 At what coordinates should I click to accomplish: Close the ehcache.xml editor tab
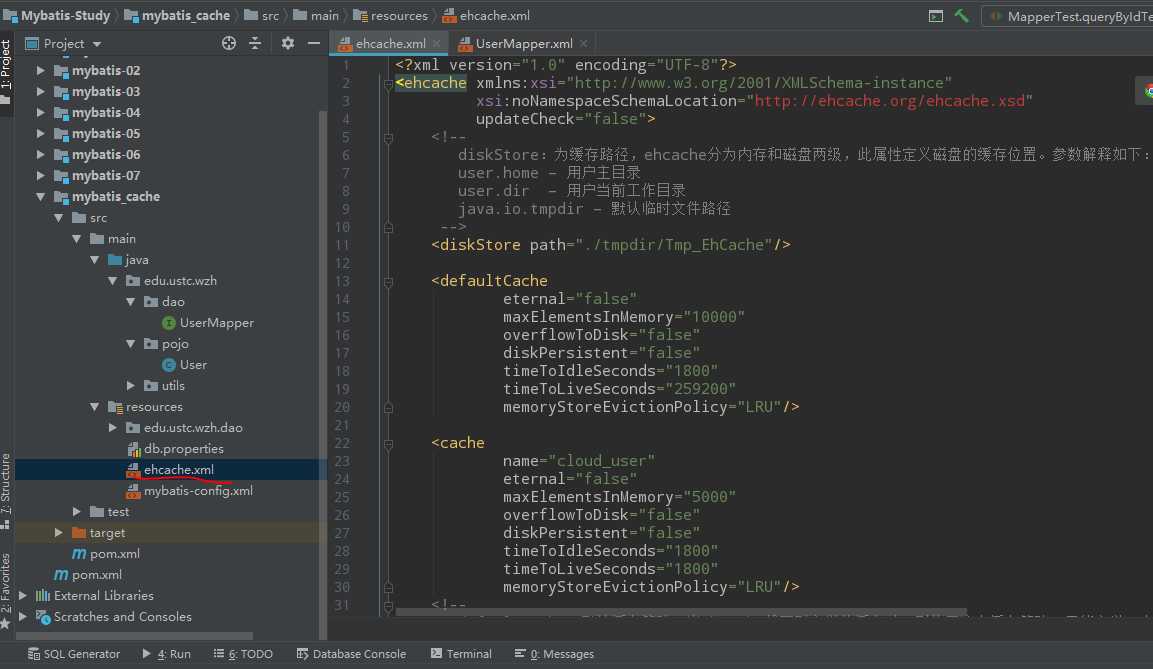point(437,43)
